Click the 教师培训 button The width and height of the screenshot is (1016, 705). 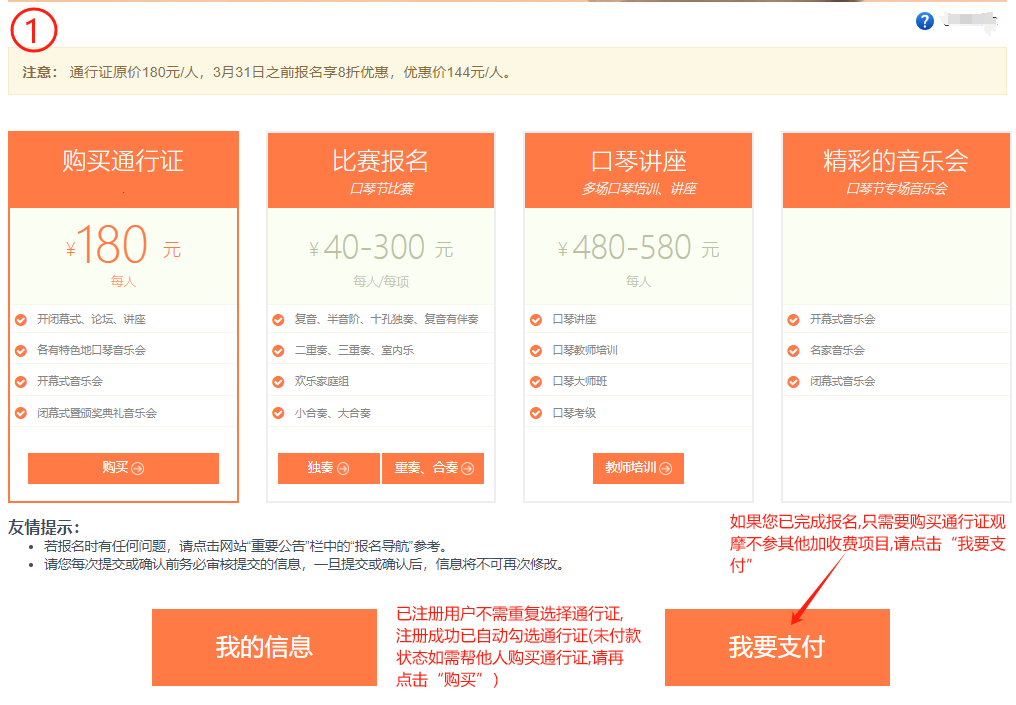click(638, 468)
